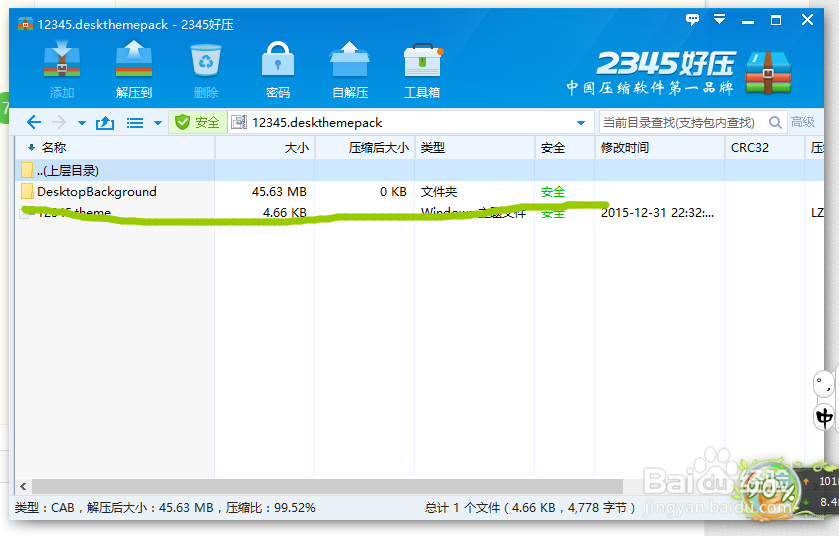
Task: Click the 中 input method indicator
Action: 824,417
